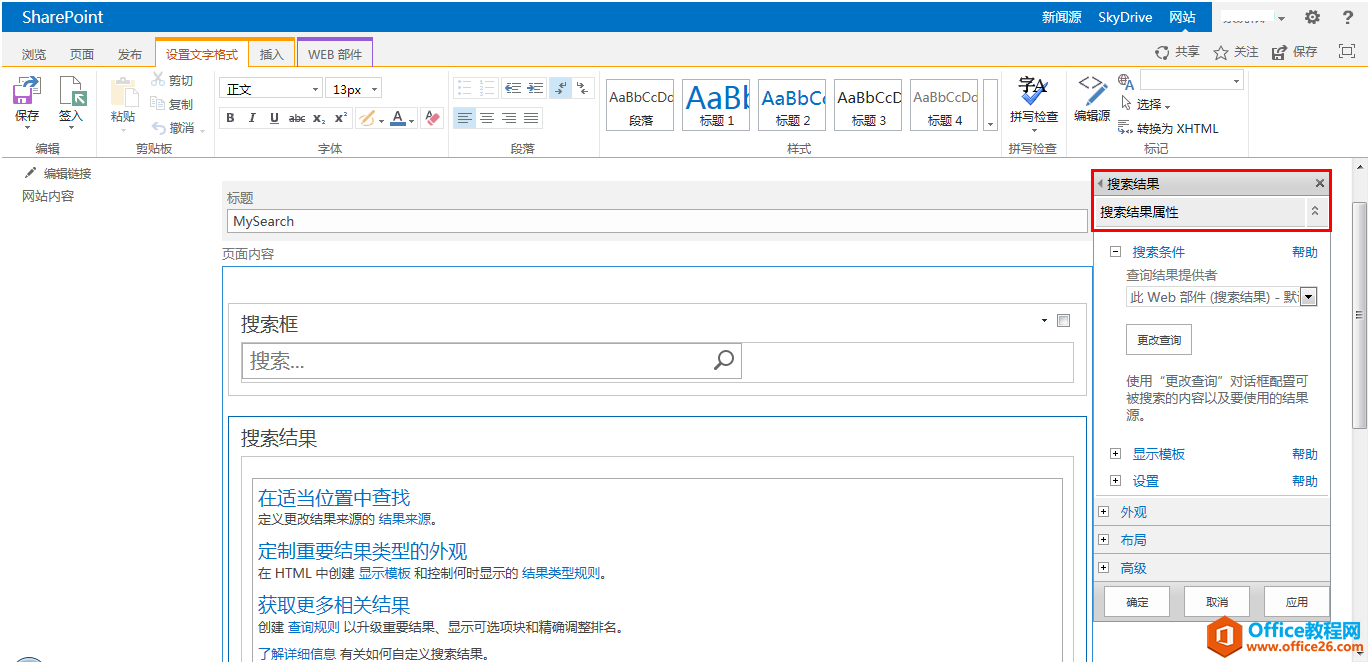Insert a numbered list
The height and width of the screenshot is (664, 1370).
click(x=487, y=88)
